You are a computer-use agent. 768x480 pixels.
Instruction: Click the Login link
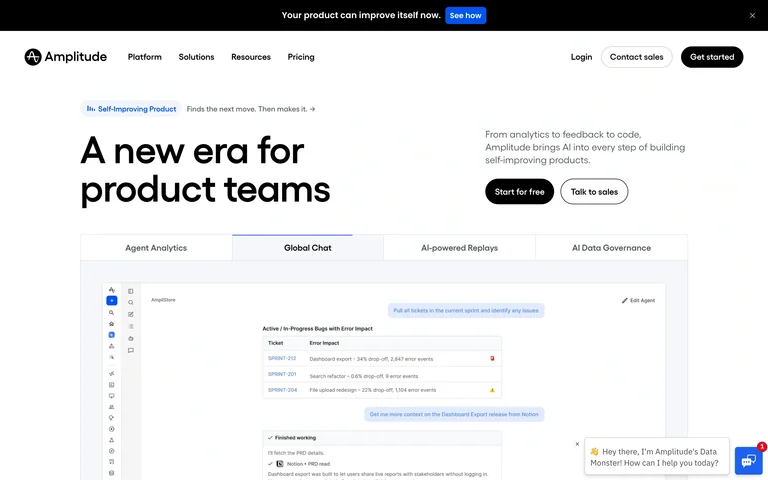tap(581, 57)
